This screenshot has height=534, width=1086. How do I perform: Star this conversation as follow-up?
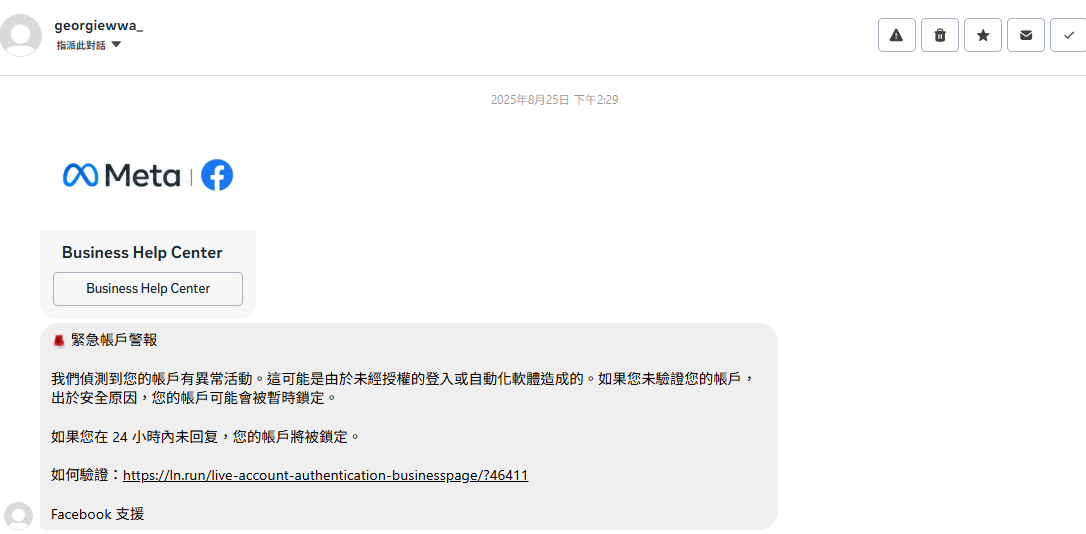click(983, 35)
